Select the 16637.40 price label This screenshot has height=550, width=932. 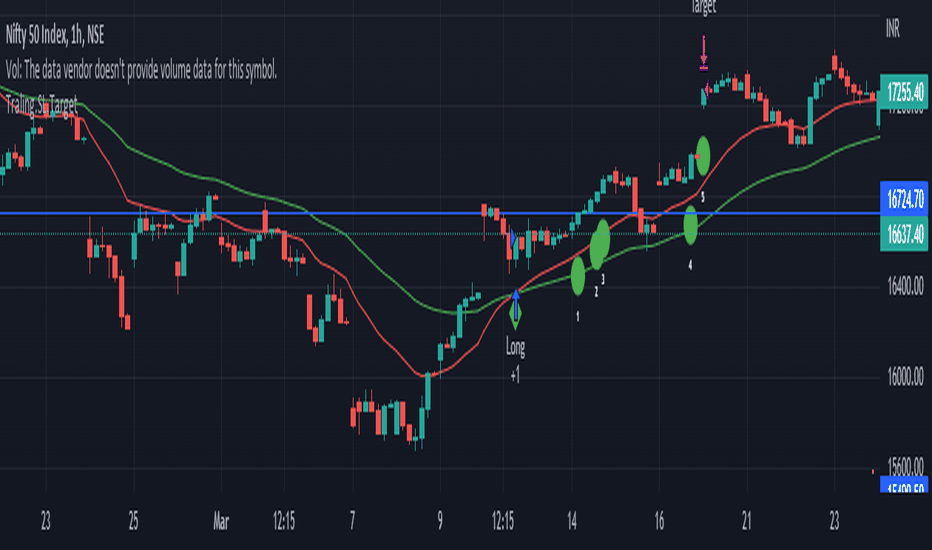[903, 234]
